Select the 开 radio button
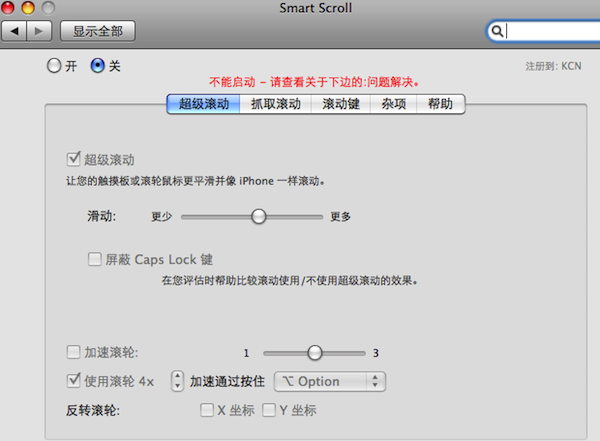Viewport: 600px width, 441px height. point(54,66)
